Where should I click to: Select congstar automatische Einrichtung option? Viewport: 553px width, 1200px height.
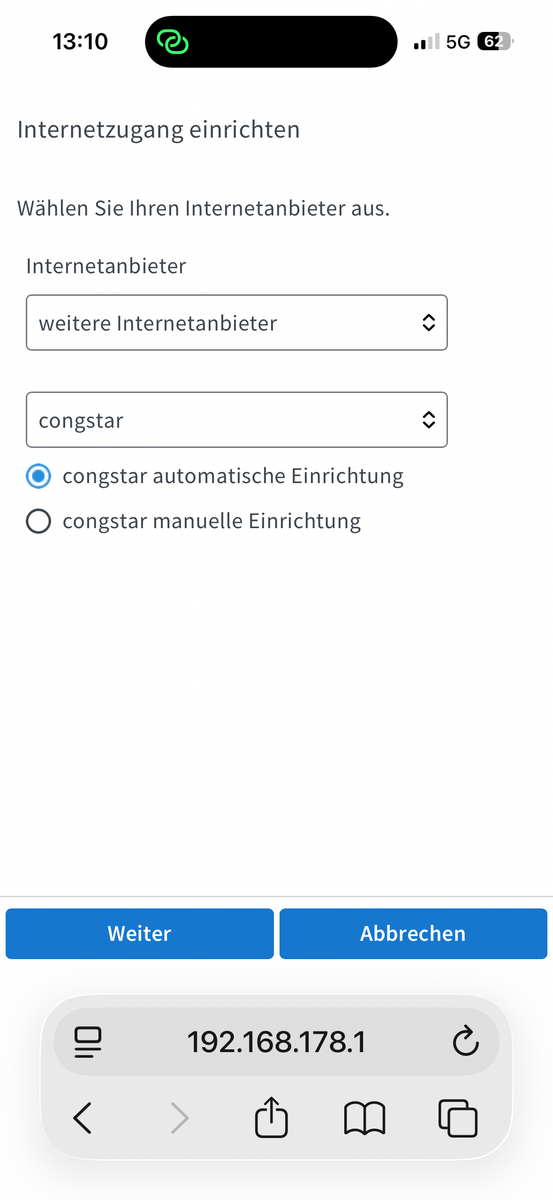coord(215,476)
